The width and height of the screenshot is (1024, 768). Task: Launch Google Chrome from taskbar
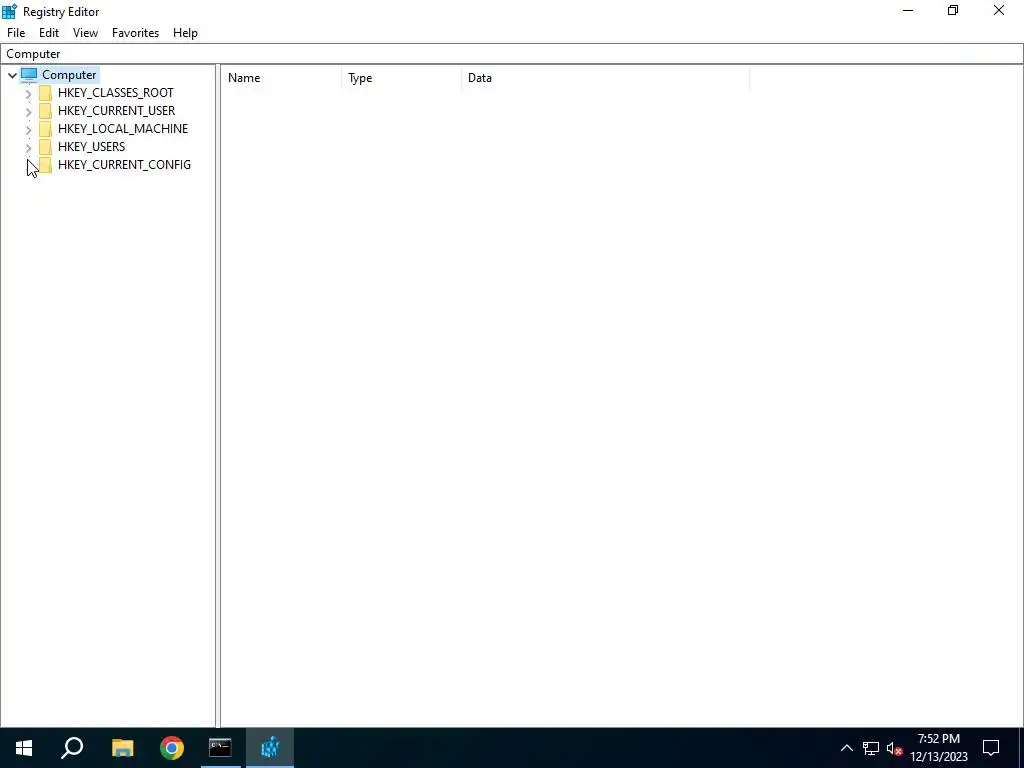click(172, 748)
